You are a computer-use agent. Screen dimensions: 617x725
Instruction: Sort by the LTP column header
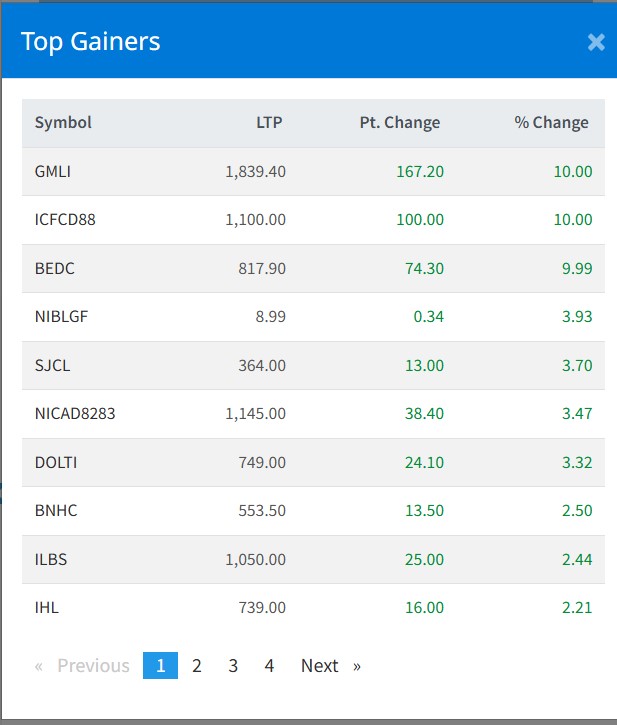pos(269,123)
